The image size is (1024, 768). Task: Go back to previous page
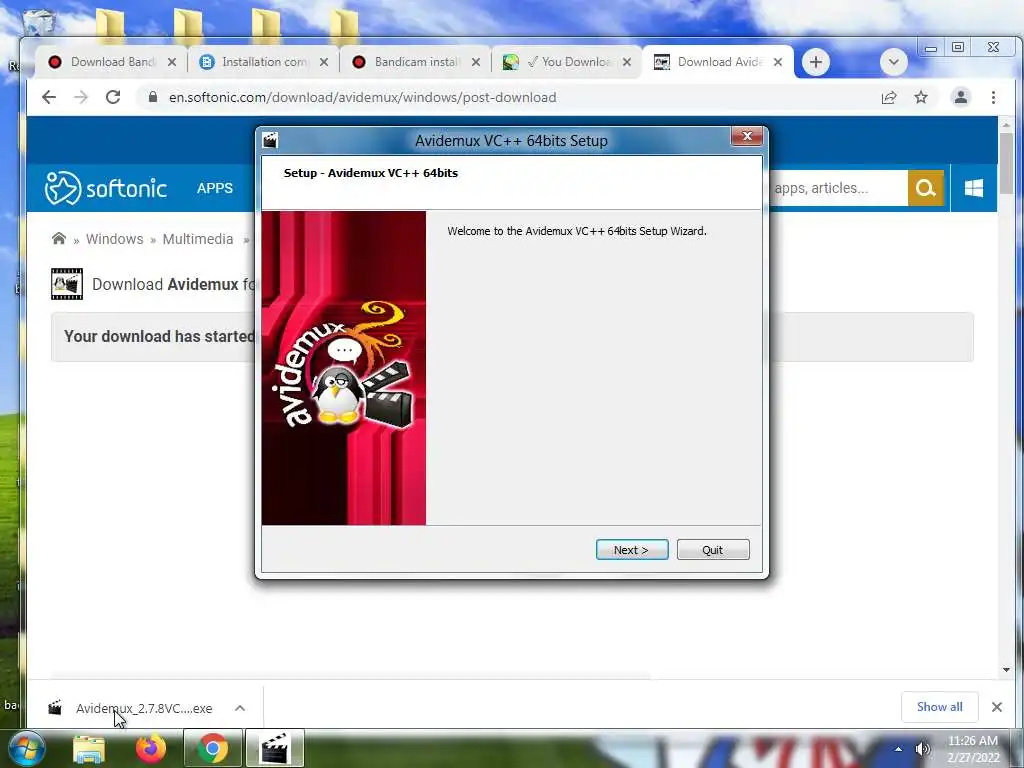(49, 97)
